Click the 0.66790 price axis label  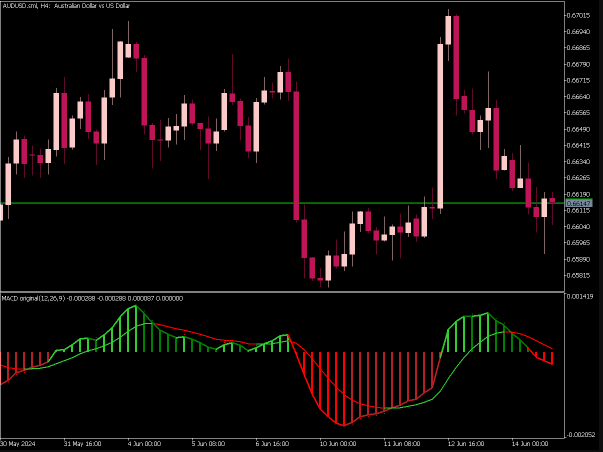coord(579,64)
